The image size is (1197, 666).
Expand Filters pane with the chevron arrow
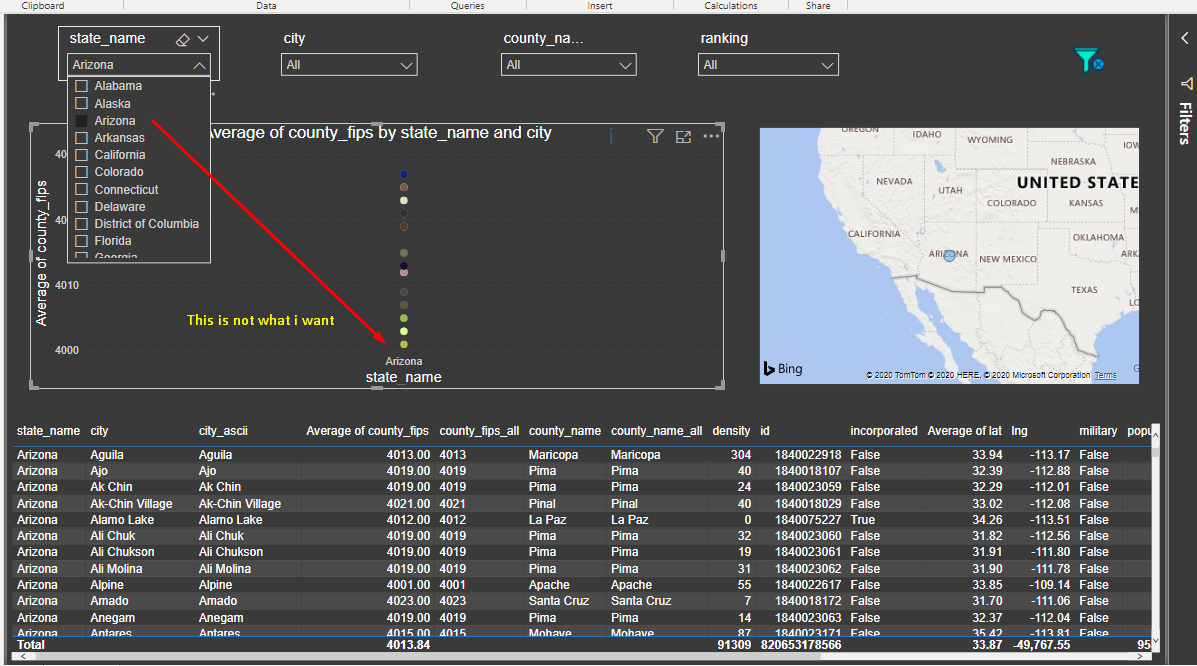[x=1185, y=37]
